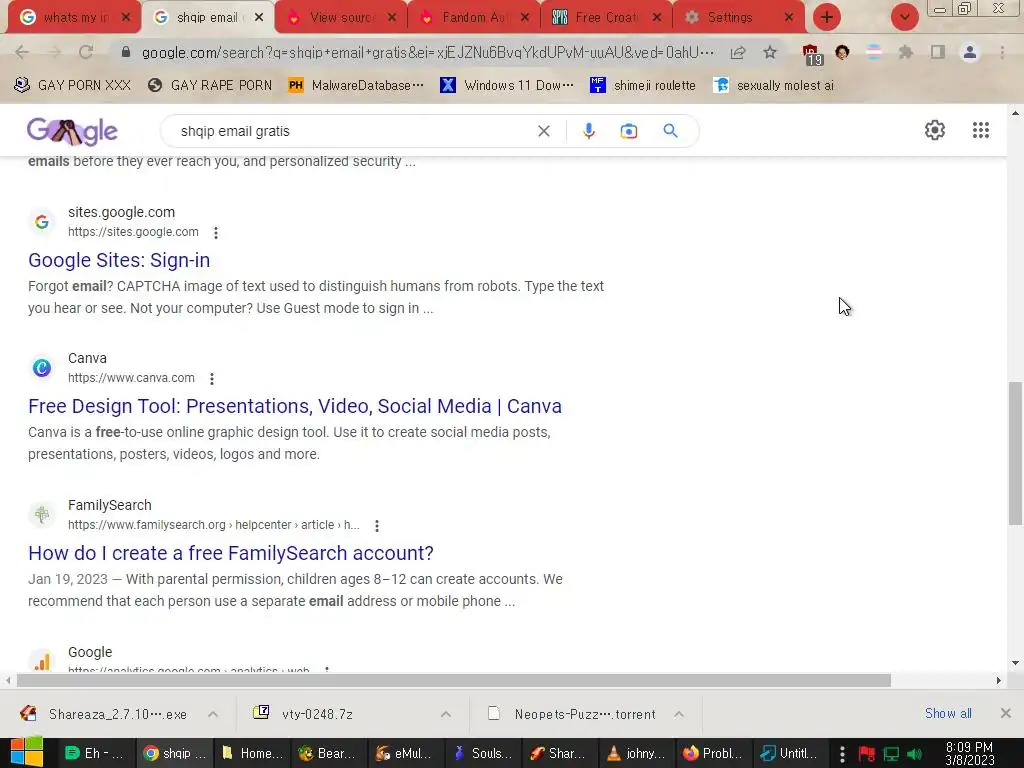Expand options for vty-0248.7z download
Screen dimensions: 1024x768
click(445, 714)
